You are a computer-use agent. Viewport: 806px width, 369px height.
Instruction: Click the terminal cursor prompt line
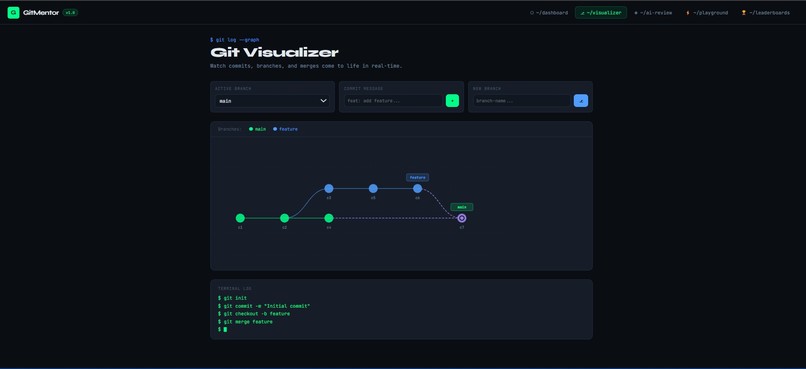click(x=223, y=329)
